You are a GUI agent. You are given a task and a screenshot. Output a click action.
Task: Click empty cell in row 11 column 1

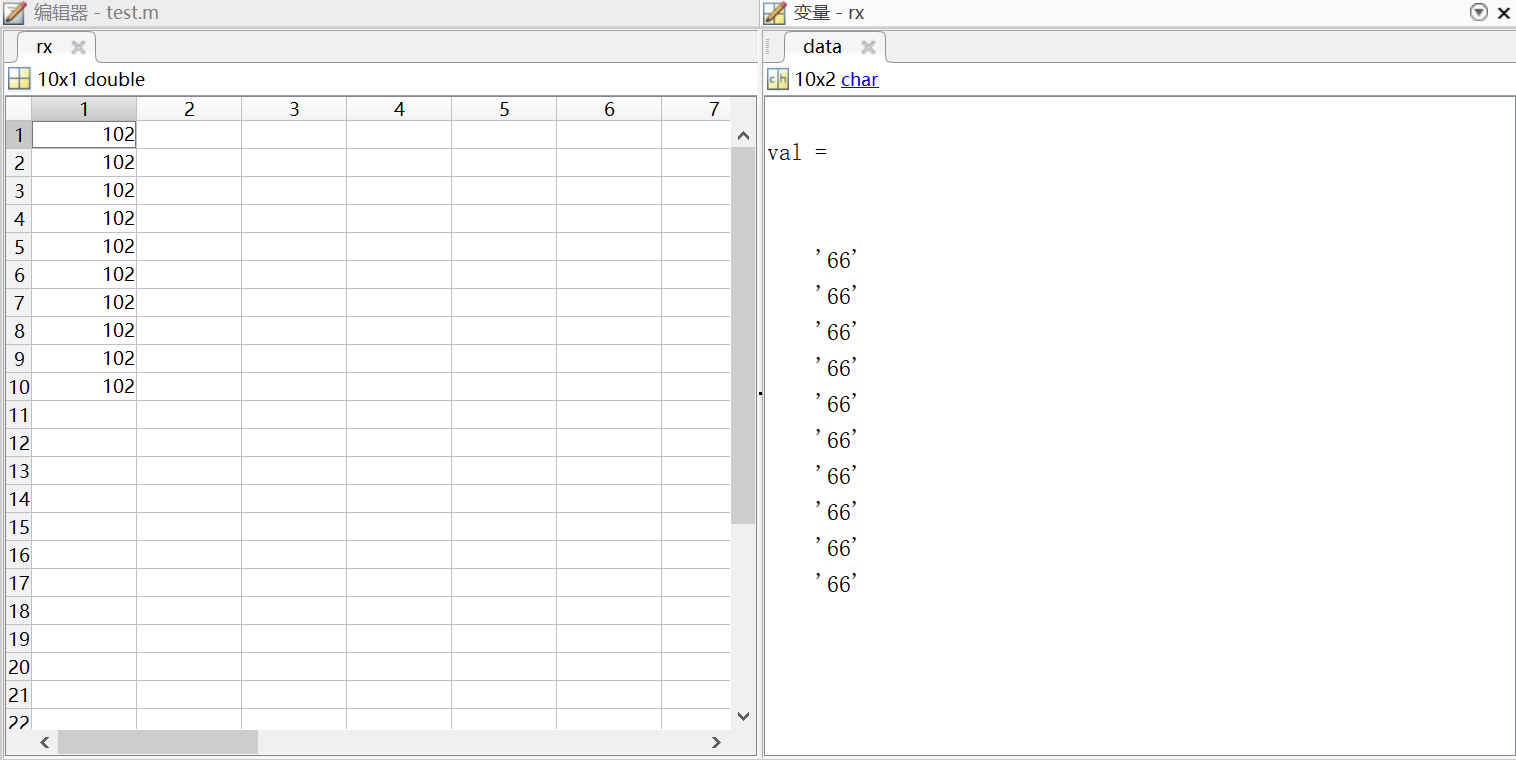[84, 415]
